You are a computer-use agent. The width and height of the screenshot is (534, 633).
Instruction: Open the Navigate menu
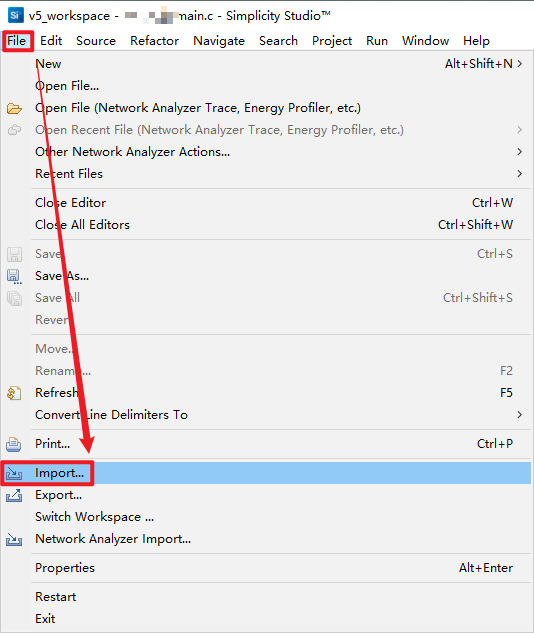click(219, 41)
